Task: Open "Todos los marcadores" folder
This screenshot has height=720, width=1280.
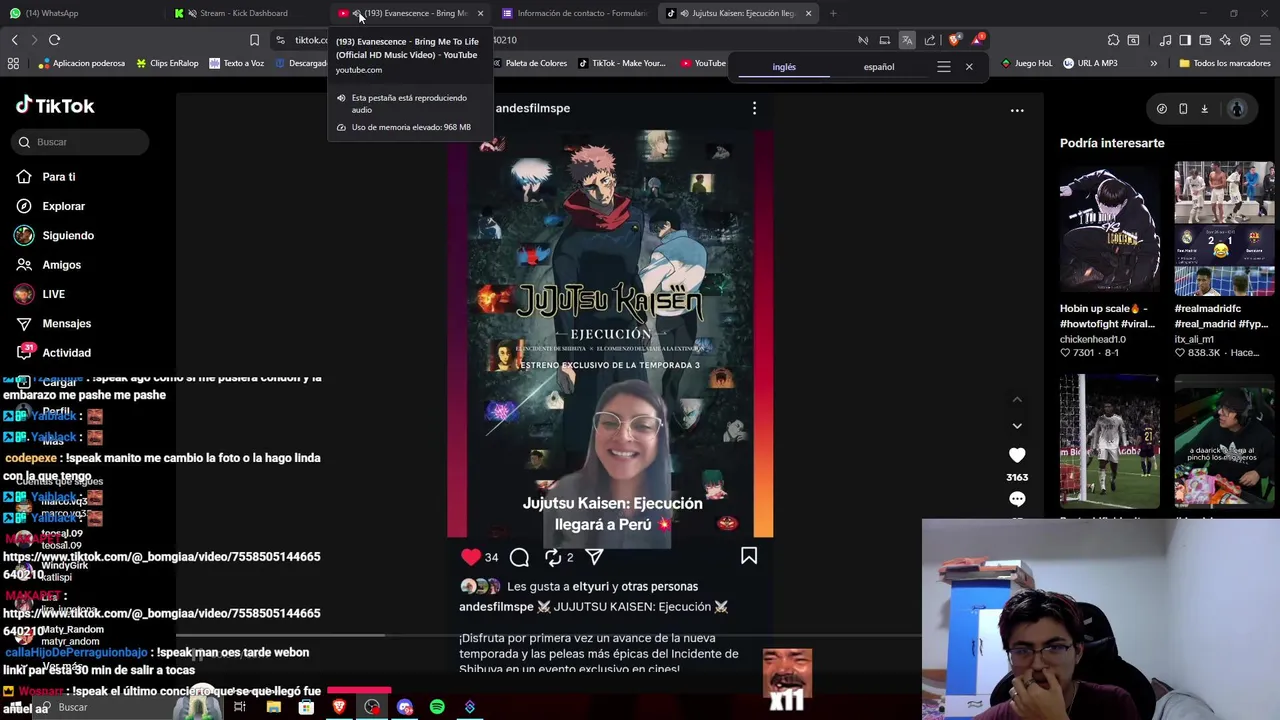Action: pyautogui.click(x=1224, y=63)
